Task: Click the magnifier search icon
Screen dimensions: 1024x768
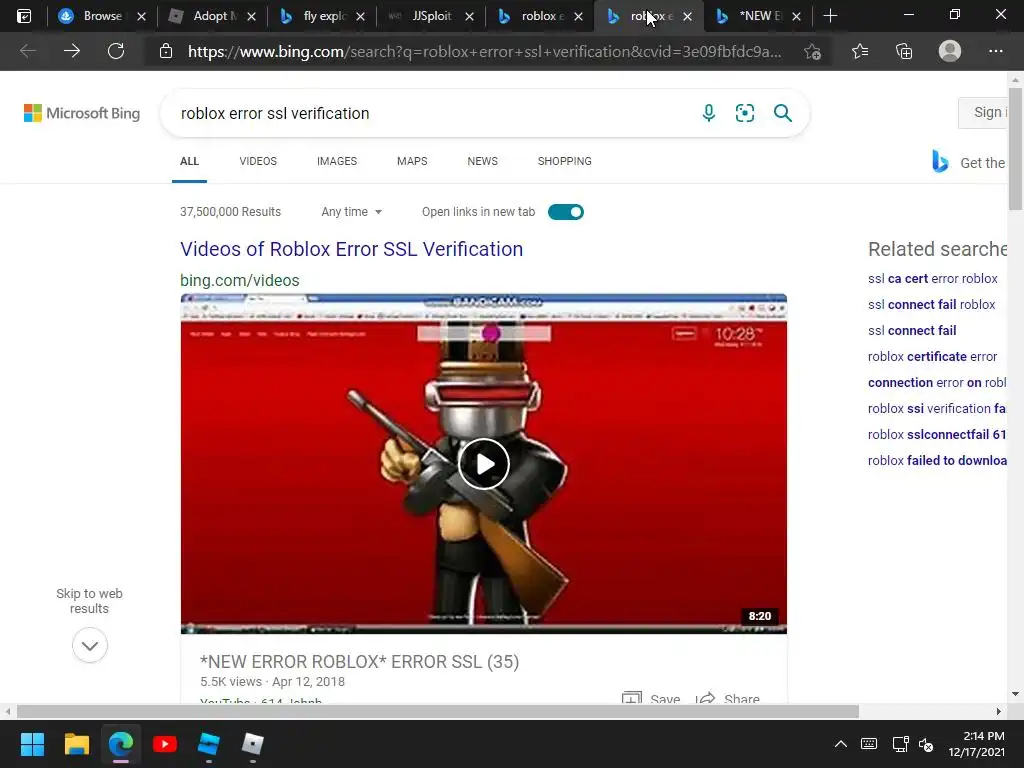Action: [782, 113]
